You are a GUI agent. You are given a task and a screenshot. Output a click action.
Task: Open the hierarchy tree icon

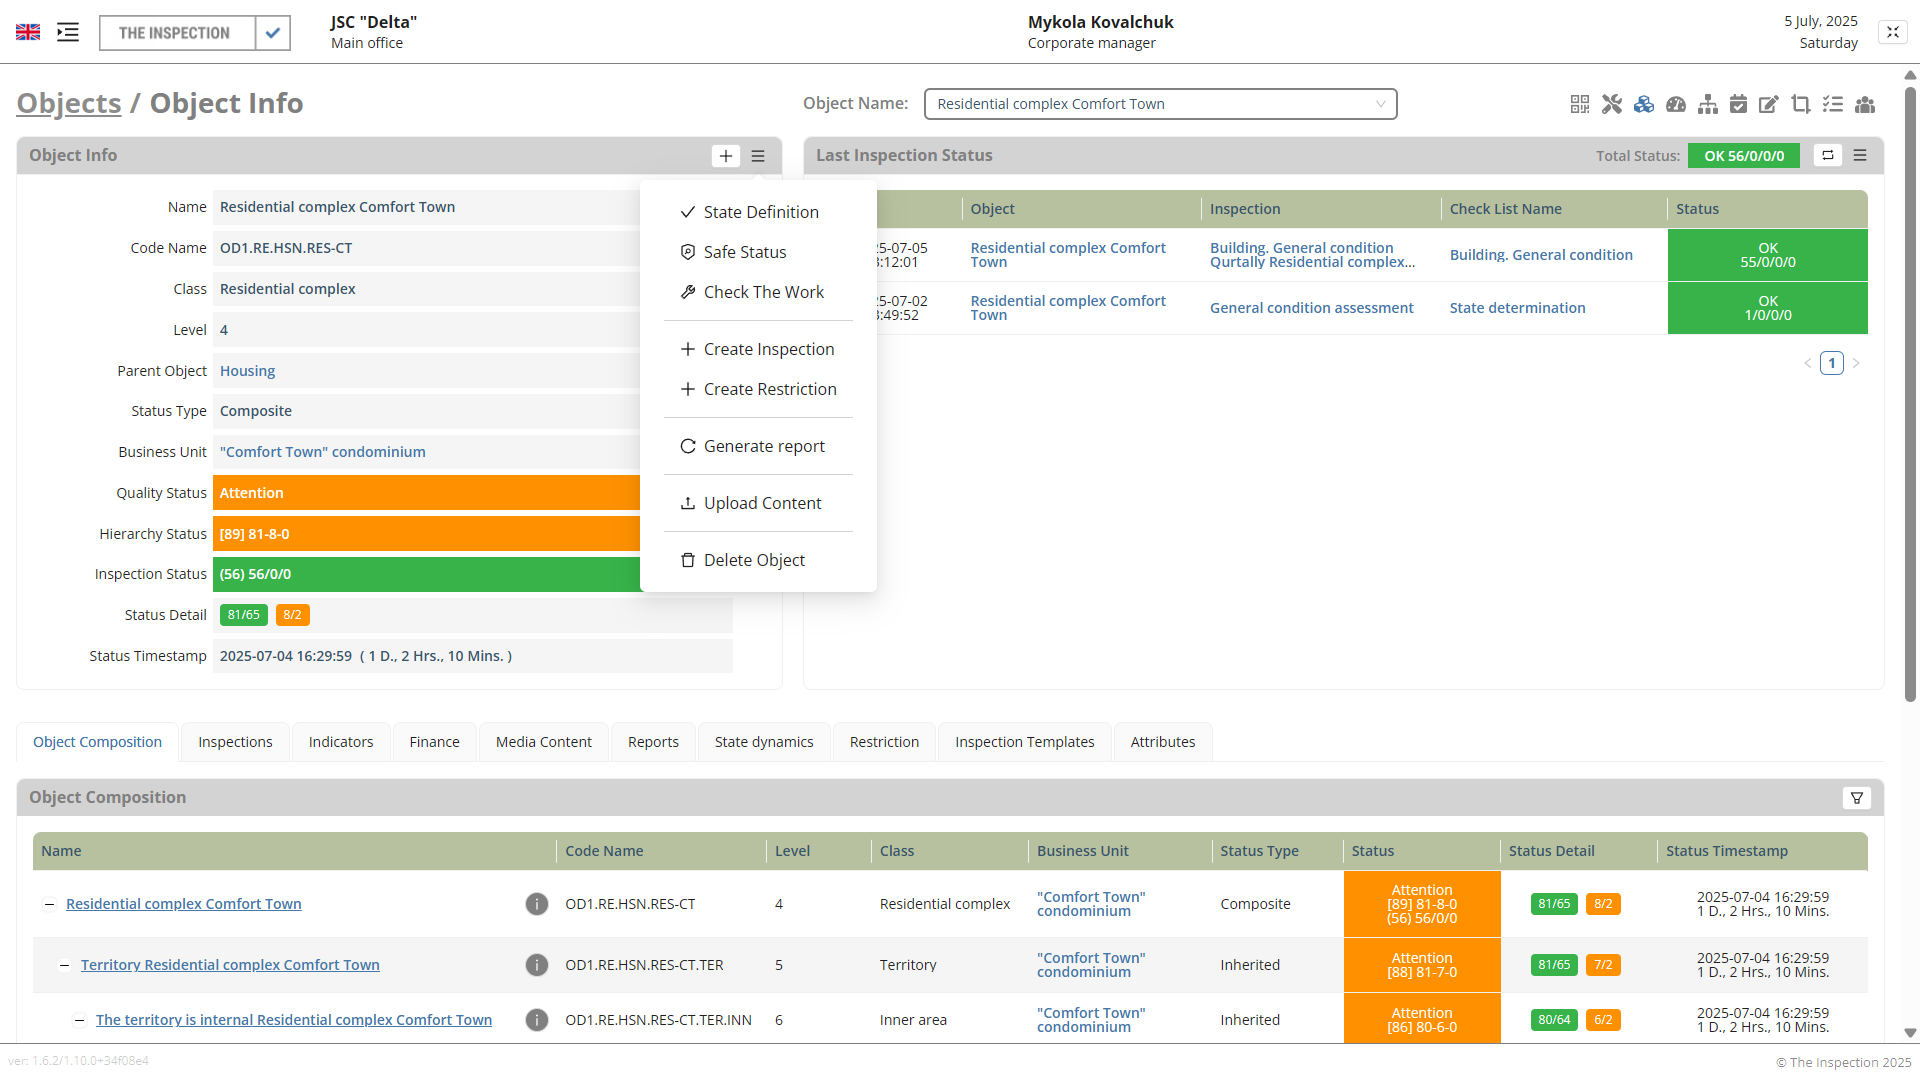coord(1708,104)
